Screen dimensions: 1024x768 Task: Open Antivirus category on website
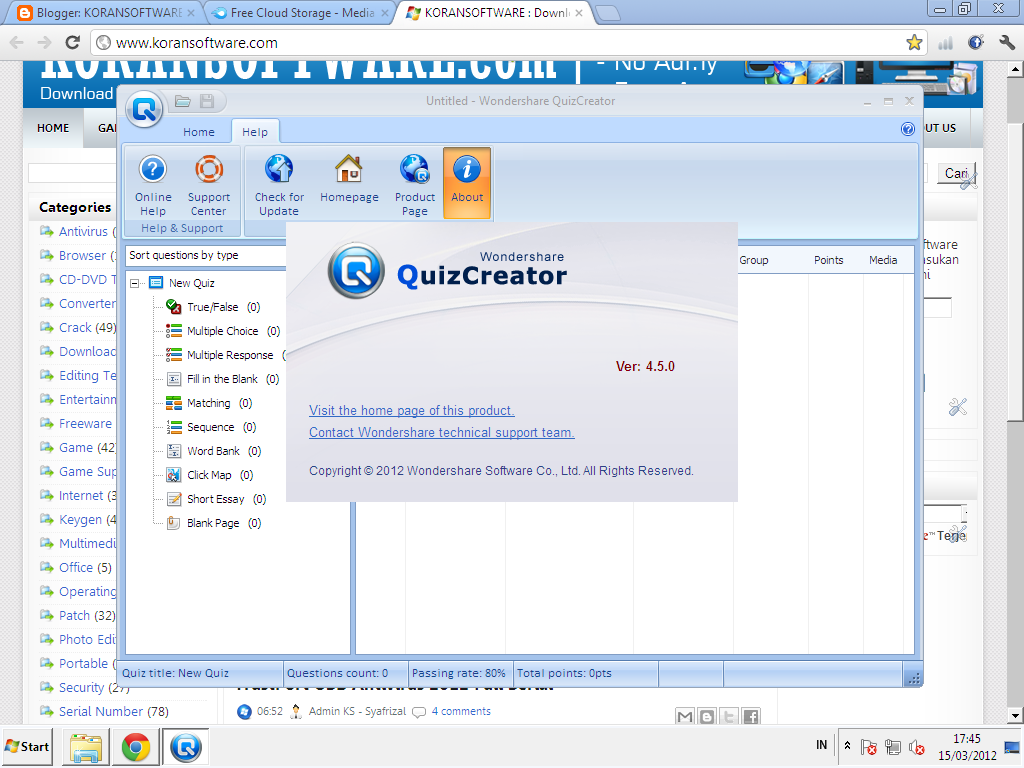(83, 231)
